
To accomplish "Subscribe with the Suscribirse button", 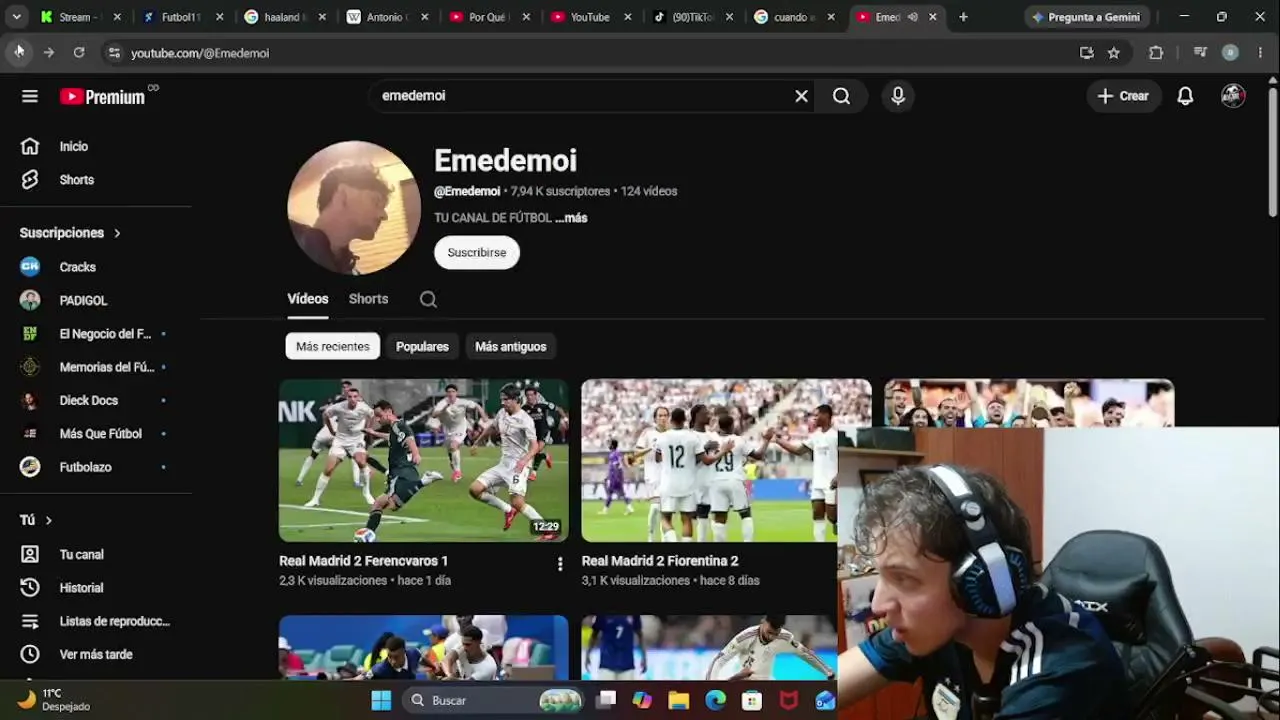I will point(477,253).
